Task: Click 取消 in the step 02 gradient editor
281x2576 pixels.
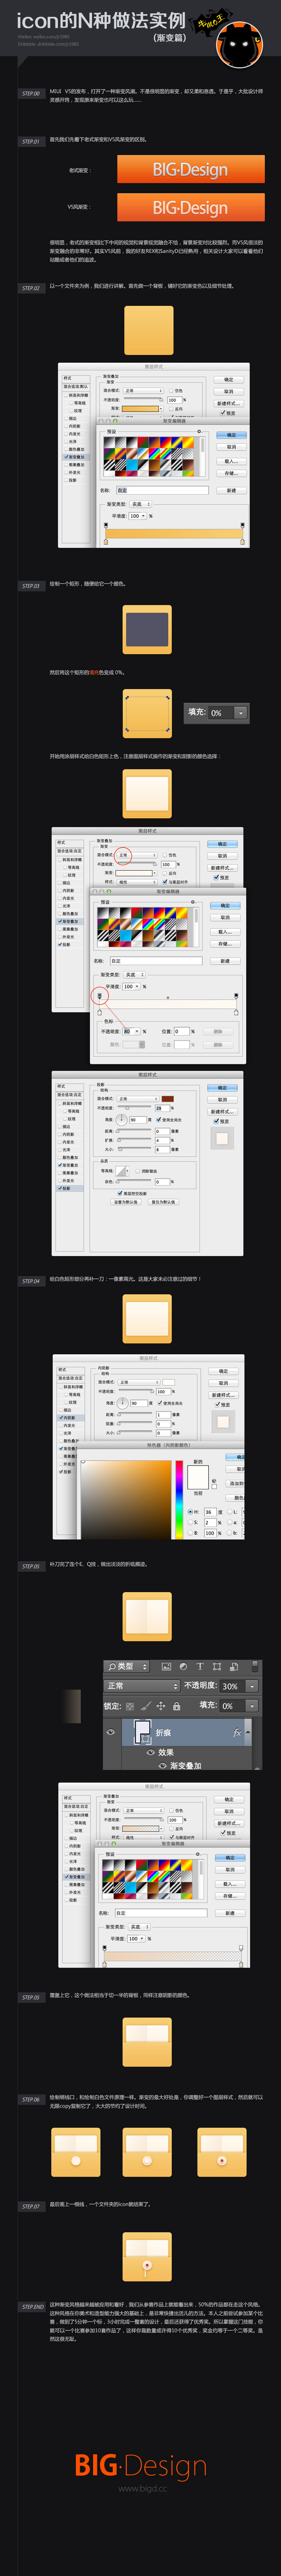Action: point(231,447)
